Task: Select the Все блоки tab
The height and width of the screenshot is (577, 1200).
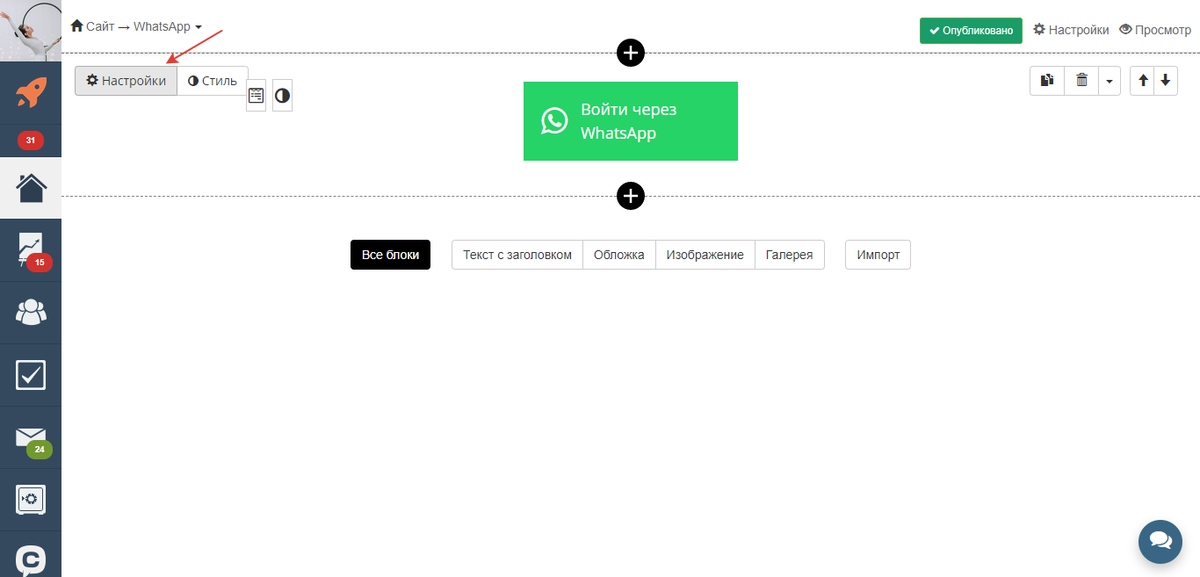Action: 390,255
